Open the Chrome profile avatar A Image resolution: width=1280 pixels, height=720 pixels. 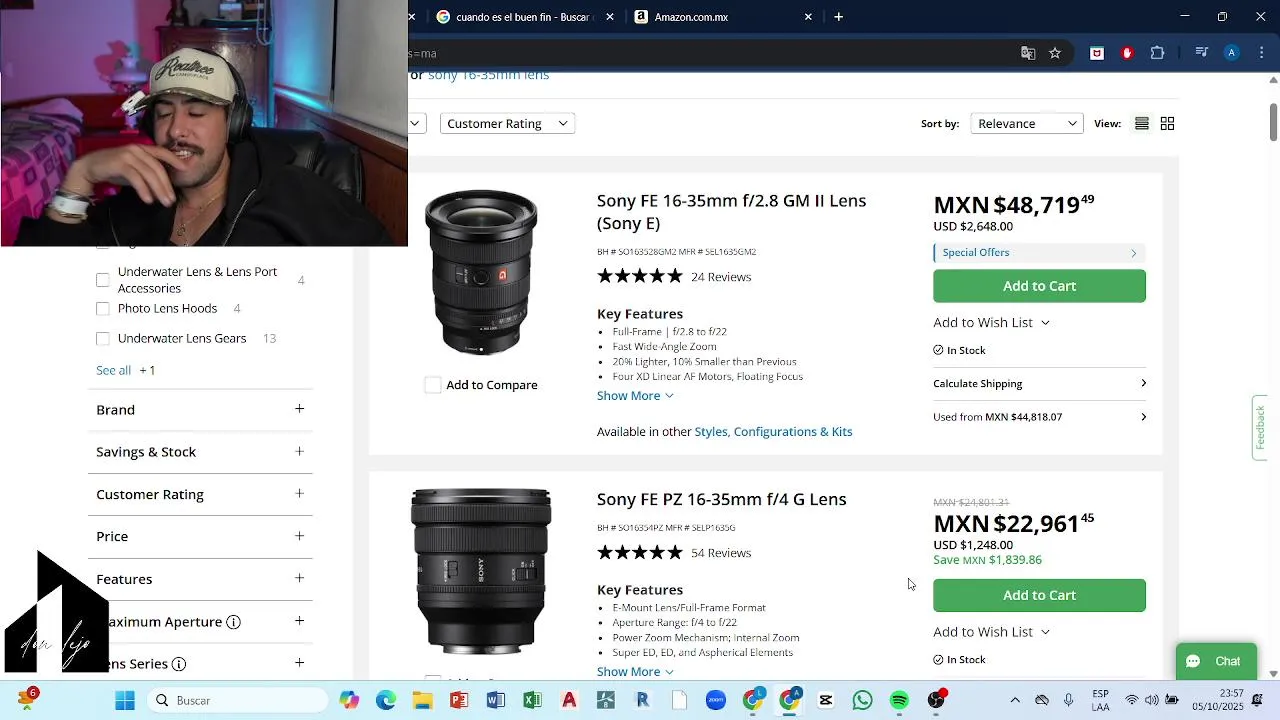1232,53
